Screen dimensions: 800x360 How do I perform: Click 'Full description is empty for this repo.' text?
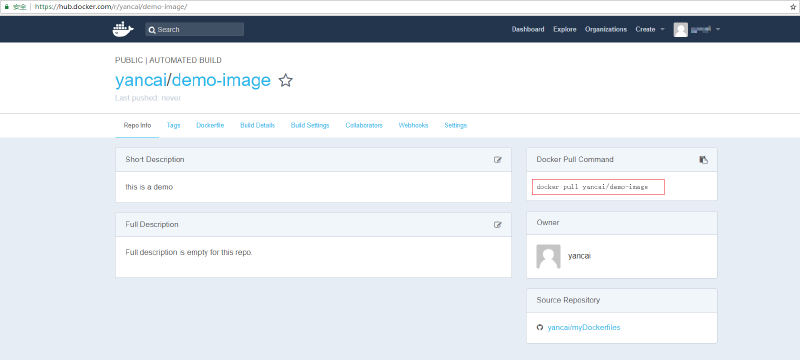[189, 252]
